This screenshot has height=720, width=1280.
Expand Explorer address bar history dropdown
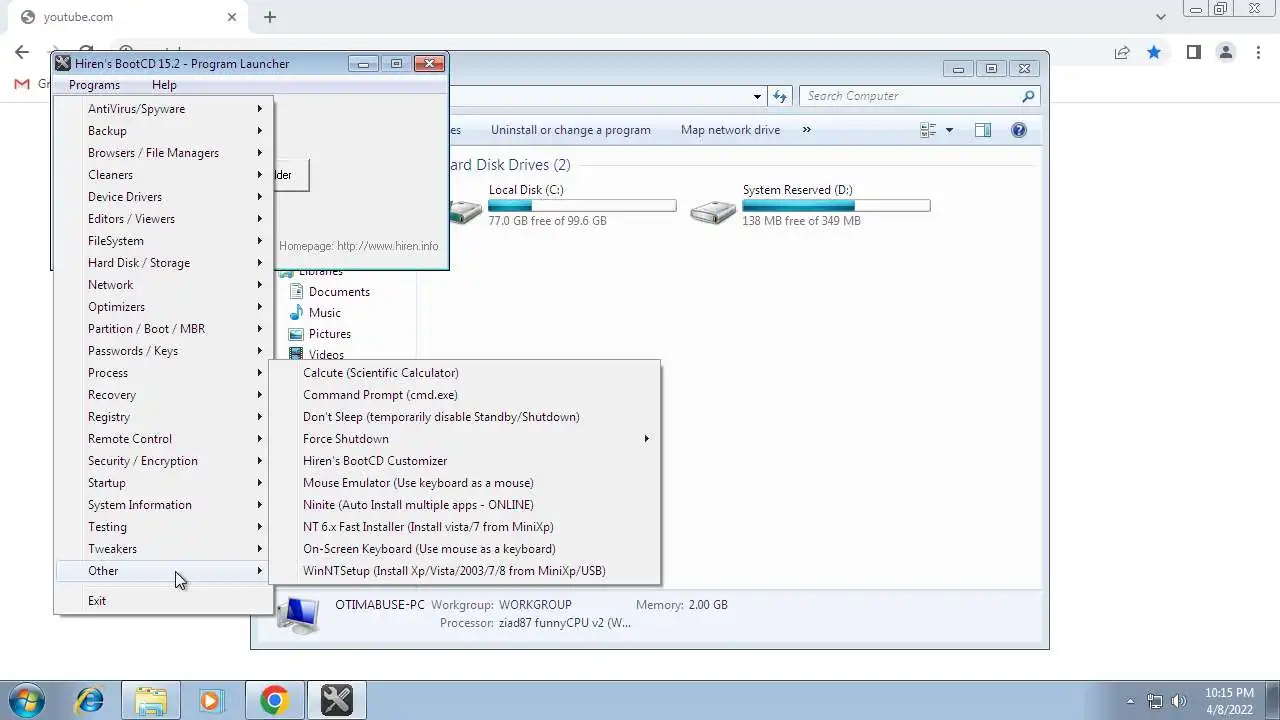pyautogui.click(x=757, y=96)
